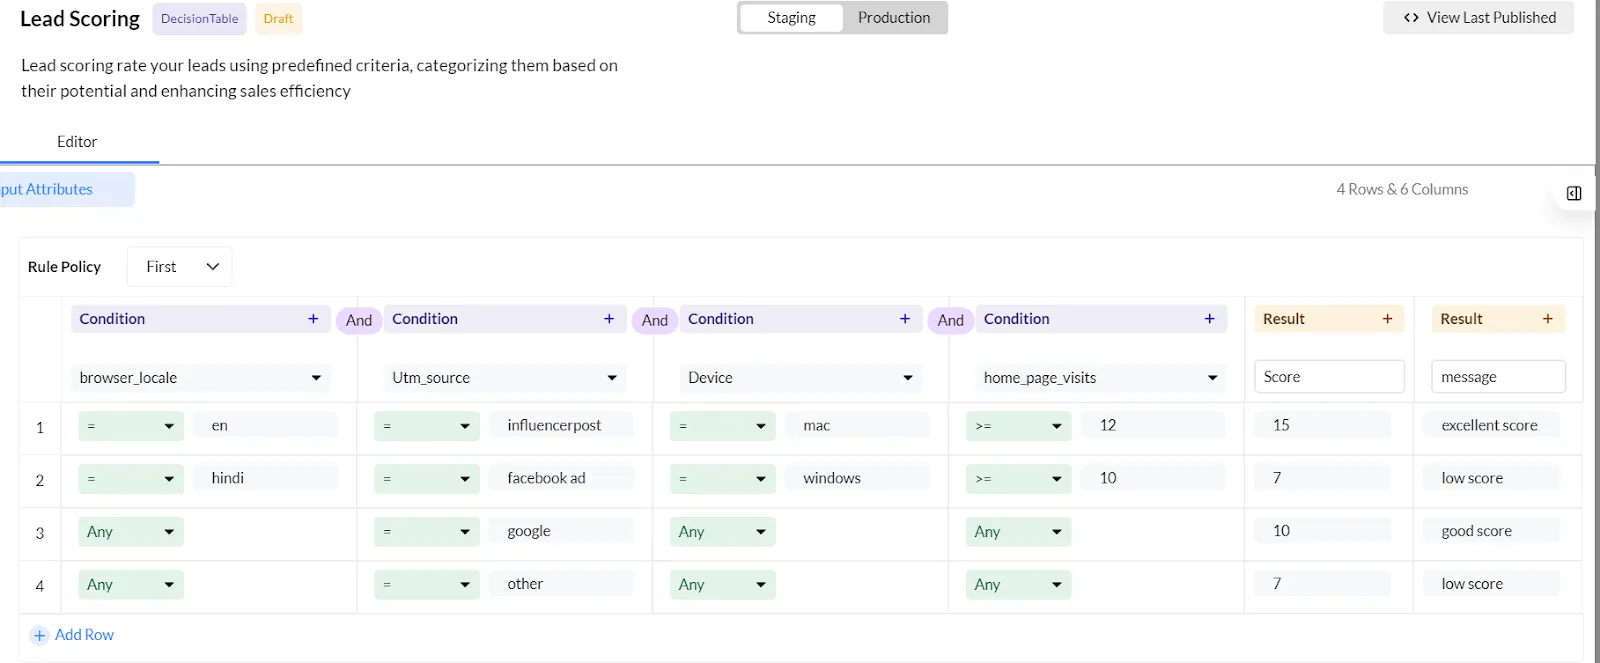The height and width of the screenshot is (663, 1600).
Task: Toggle the first And connector pill
Action: (359, 320)
